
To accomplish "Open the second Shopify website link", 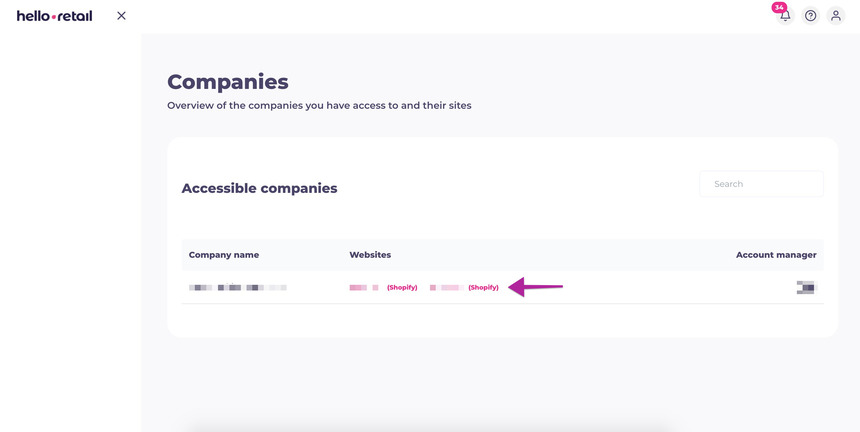I will point(483,287).
